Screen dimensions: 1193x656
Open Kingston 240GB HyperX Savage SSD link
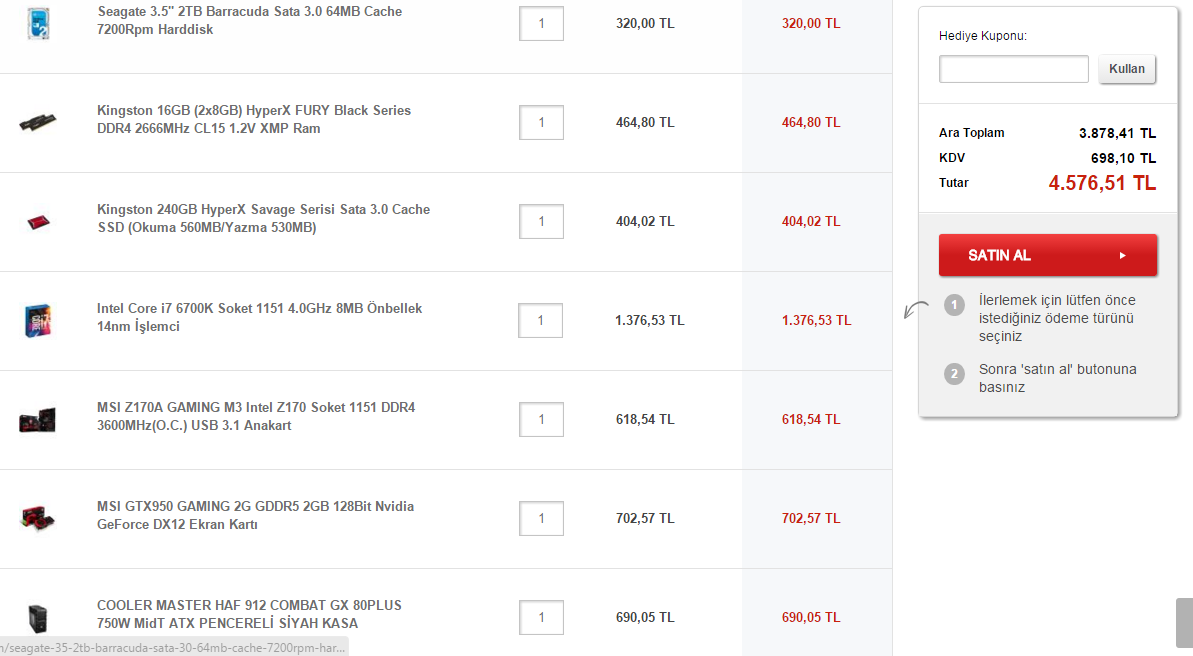[263, 218]
